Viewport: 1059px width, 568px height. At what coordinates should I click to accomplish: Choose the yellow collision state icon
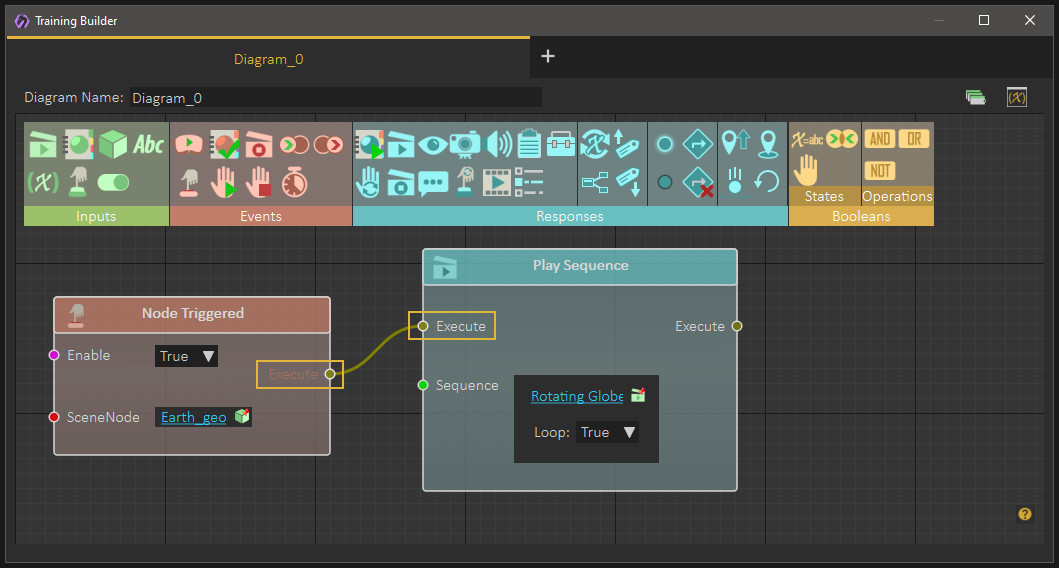click(x=842, y=139)
